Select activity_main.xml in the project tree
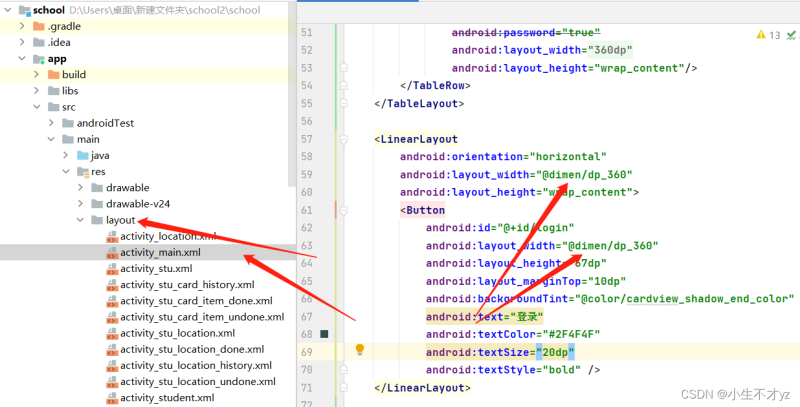This screenshot has width=800, height=407. pyautogui.click(x=160, y=252)
